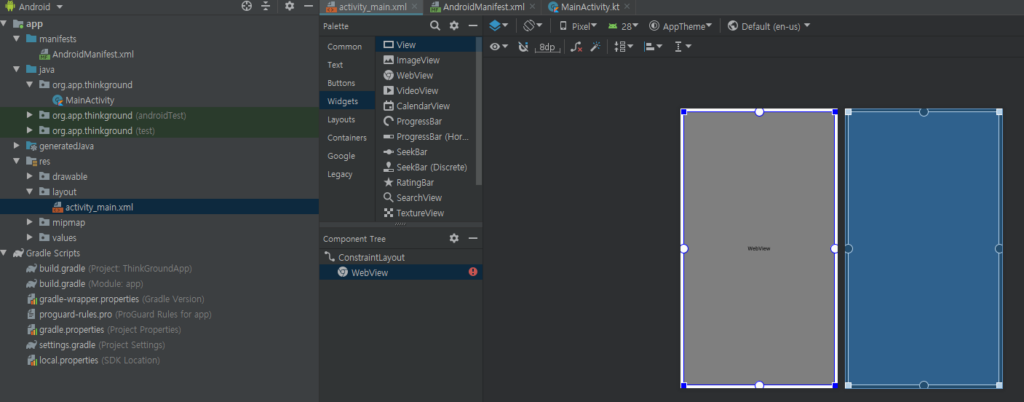
Task: Click the project scroll-from-source target icon
Action: coord(246,7)
